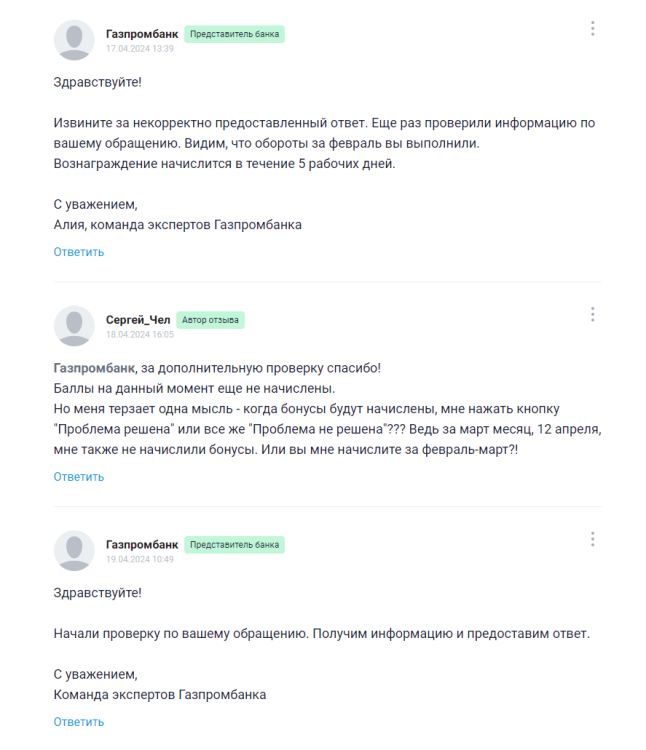
Task: Click Представитель банка badge on 17.04.2024 comment
Action: pyautogui.click(x=234, y=34)
